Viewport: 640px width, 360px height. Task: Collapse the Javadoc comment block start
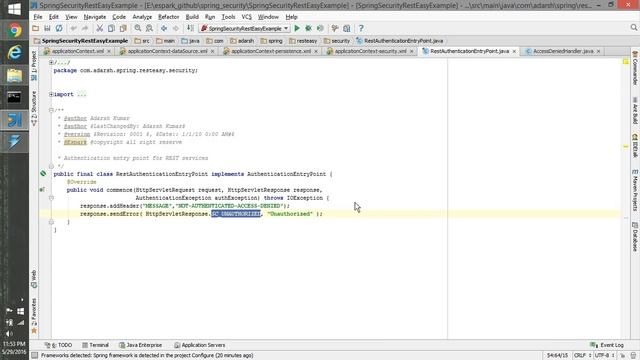click(51, 110)
